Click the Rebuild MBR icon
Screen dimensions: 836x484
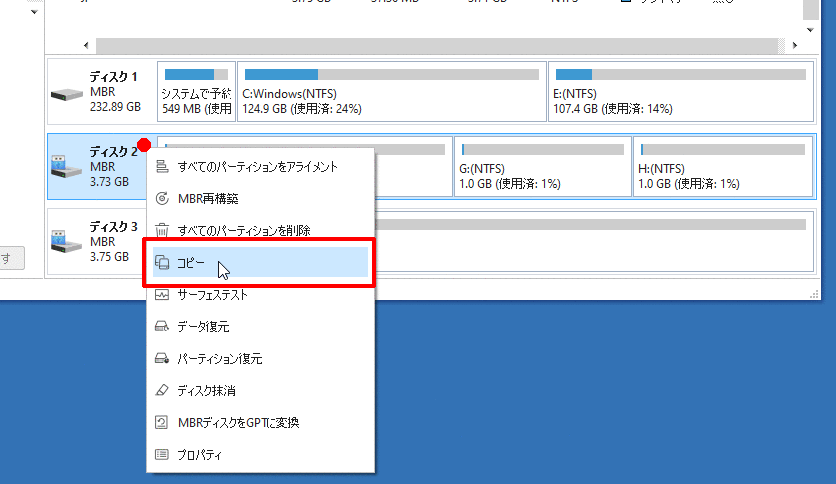pyautogui.click(x=162, y=199)
